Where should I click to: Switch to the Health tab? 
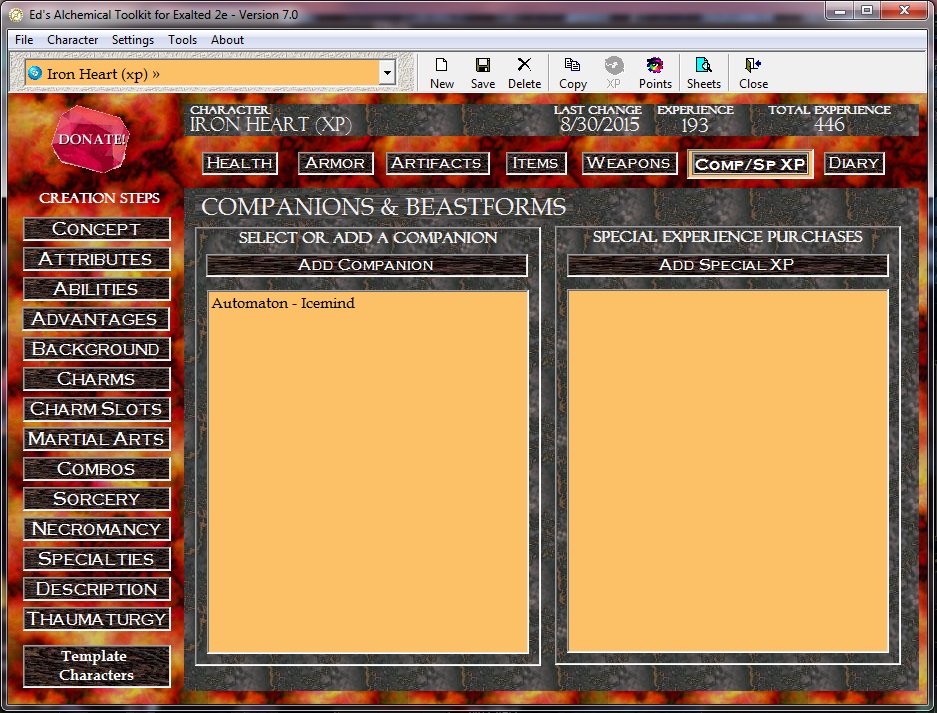click(240, 163)
